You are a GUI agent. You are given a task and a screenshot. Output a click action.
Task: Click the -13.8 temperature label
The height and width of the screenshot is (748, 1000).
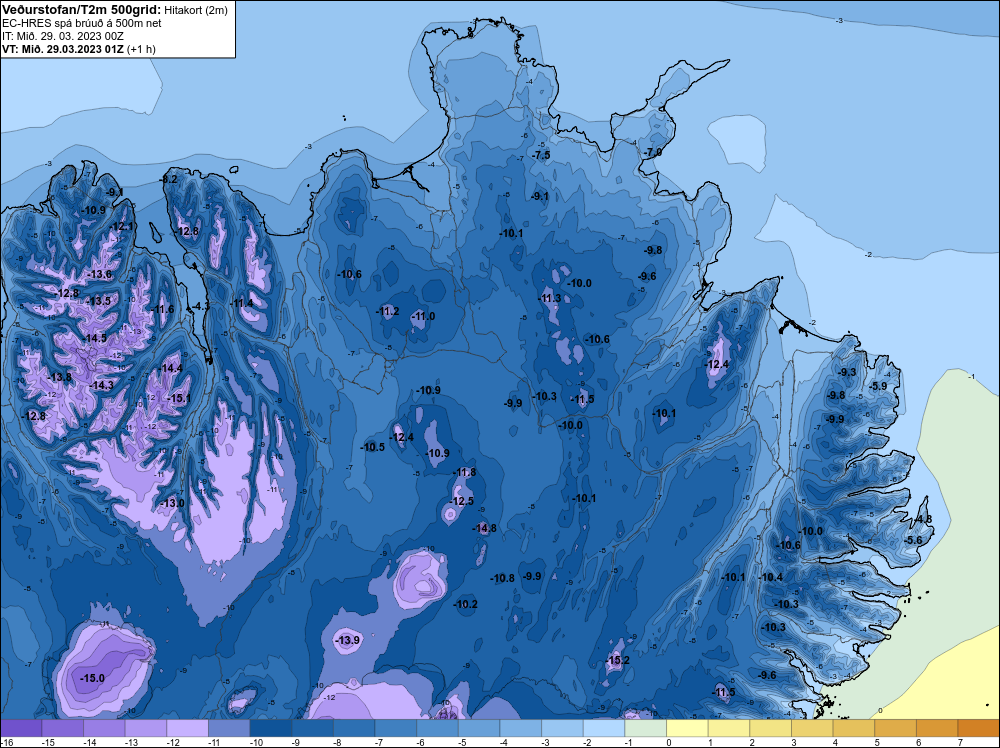point(60,377)
